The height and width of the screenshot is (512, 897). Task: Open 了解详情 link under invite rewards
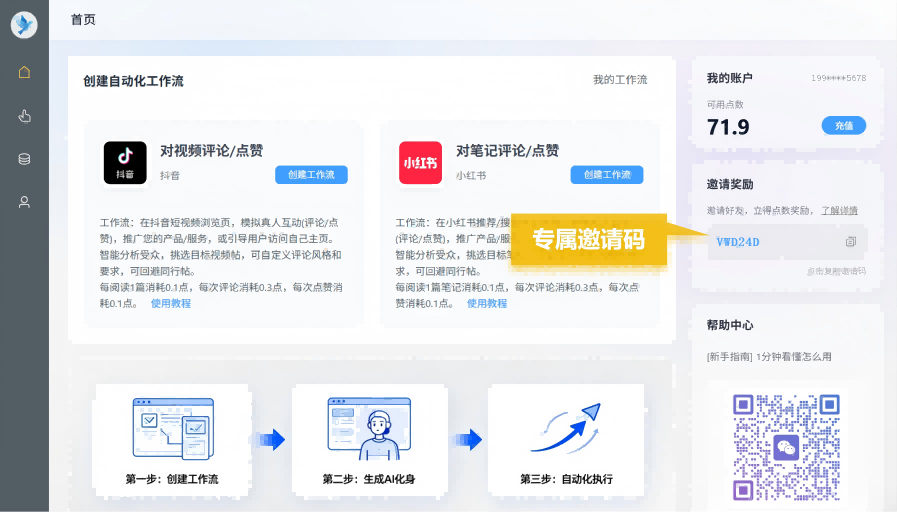(x=839, y=211)
